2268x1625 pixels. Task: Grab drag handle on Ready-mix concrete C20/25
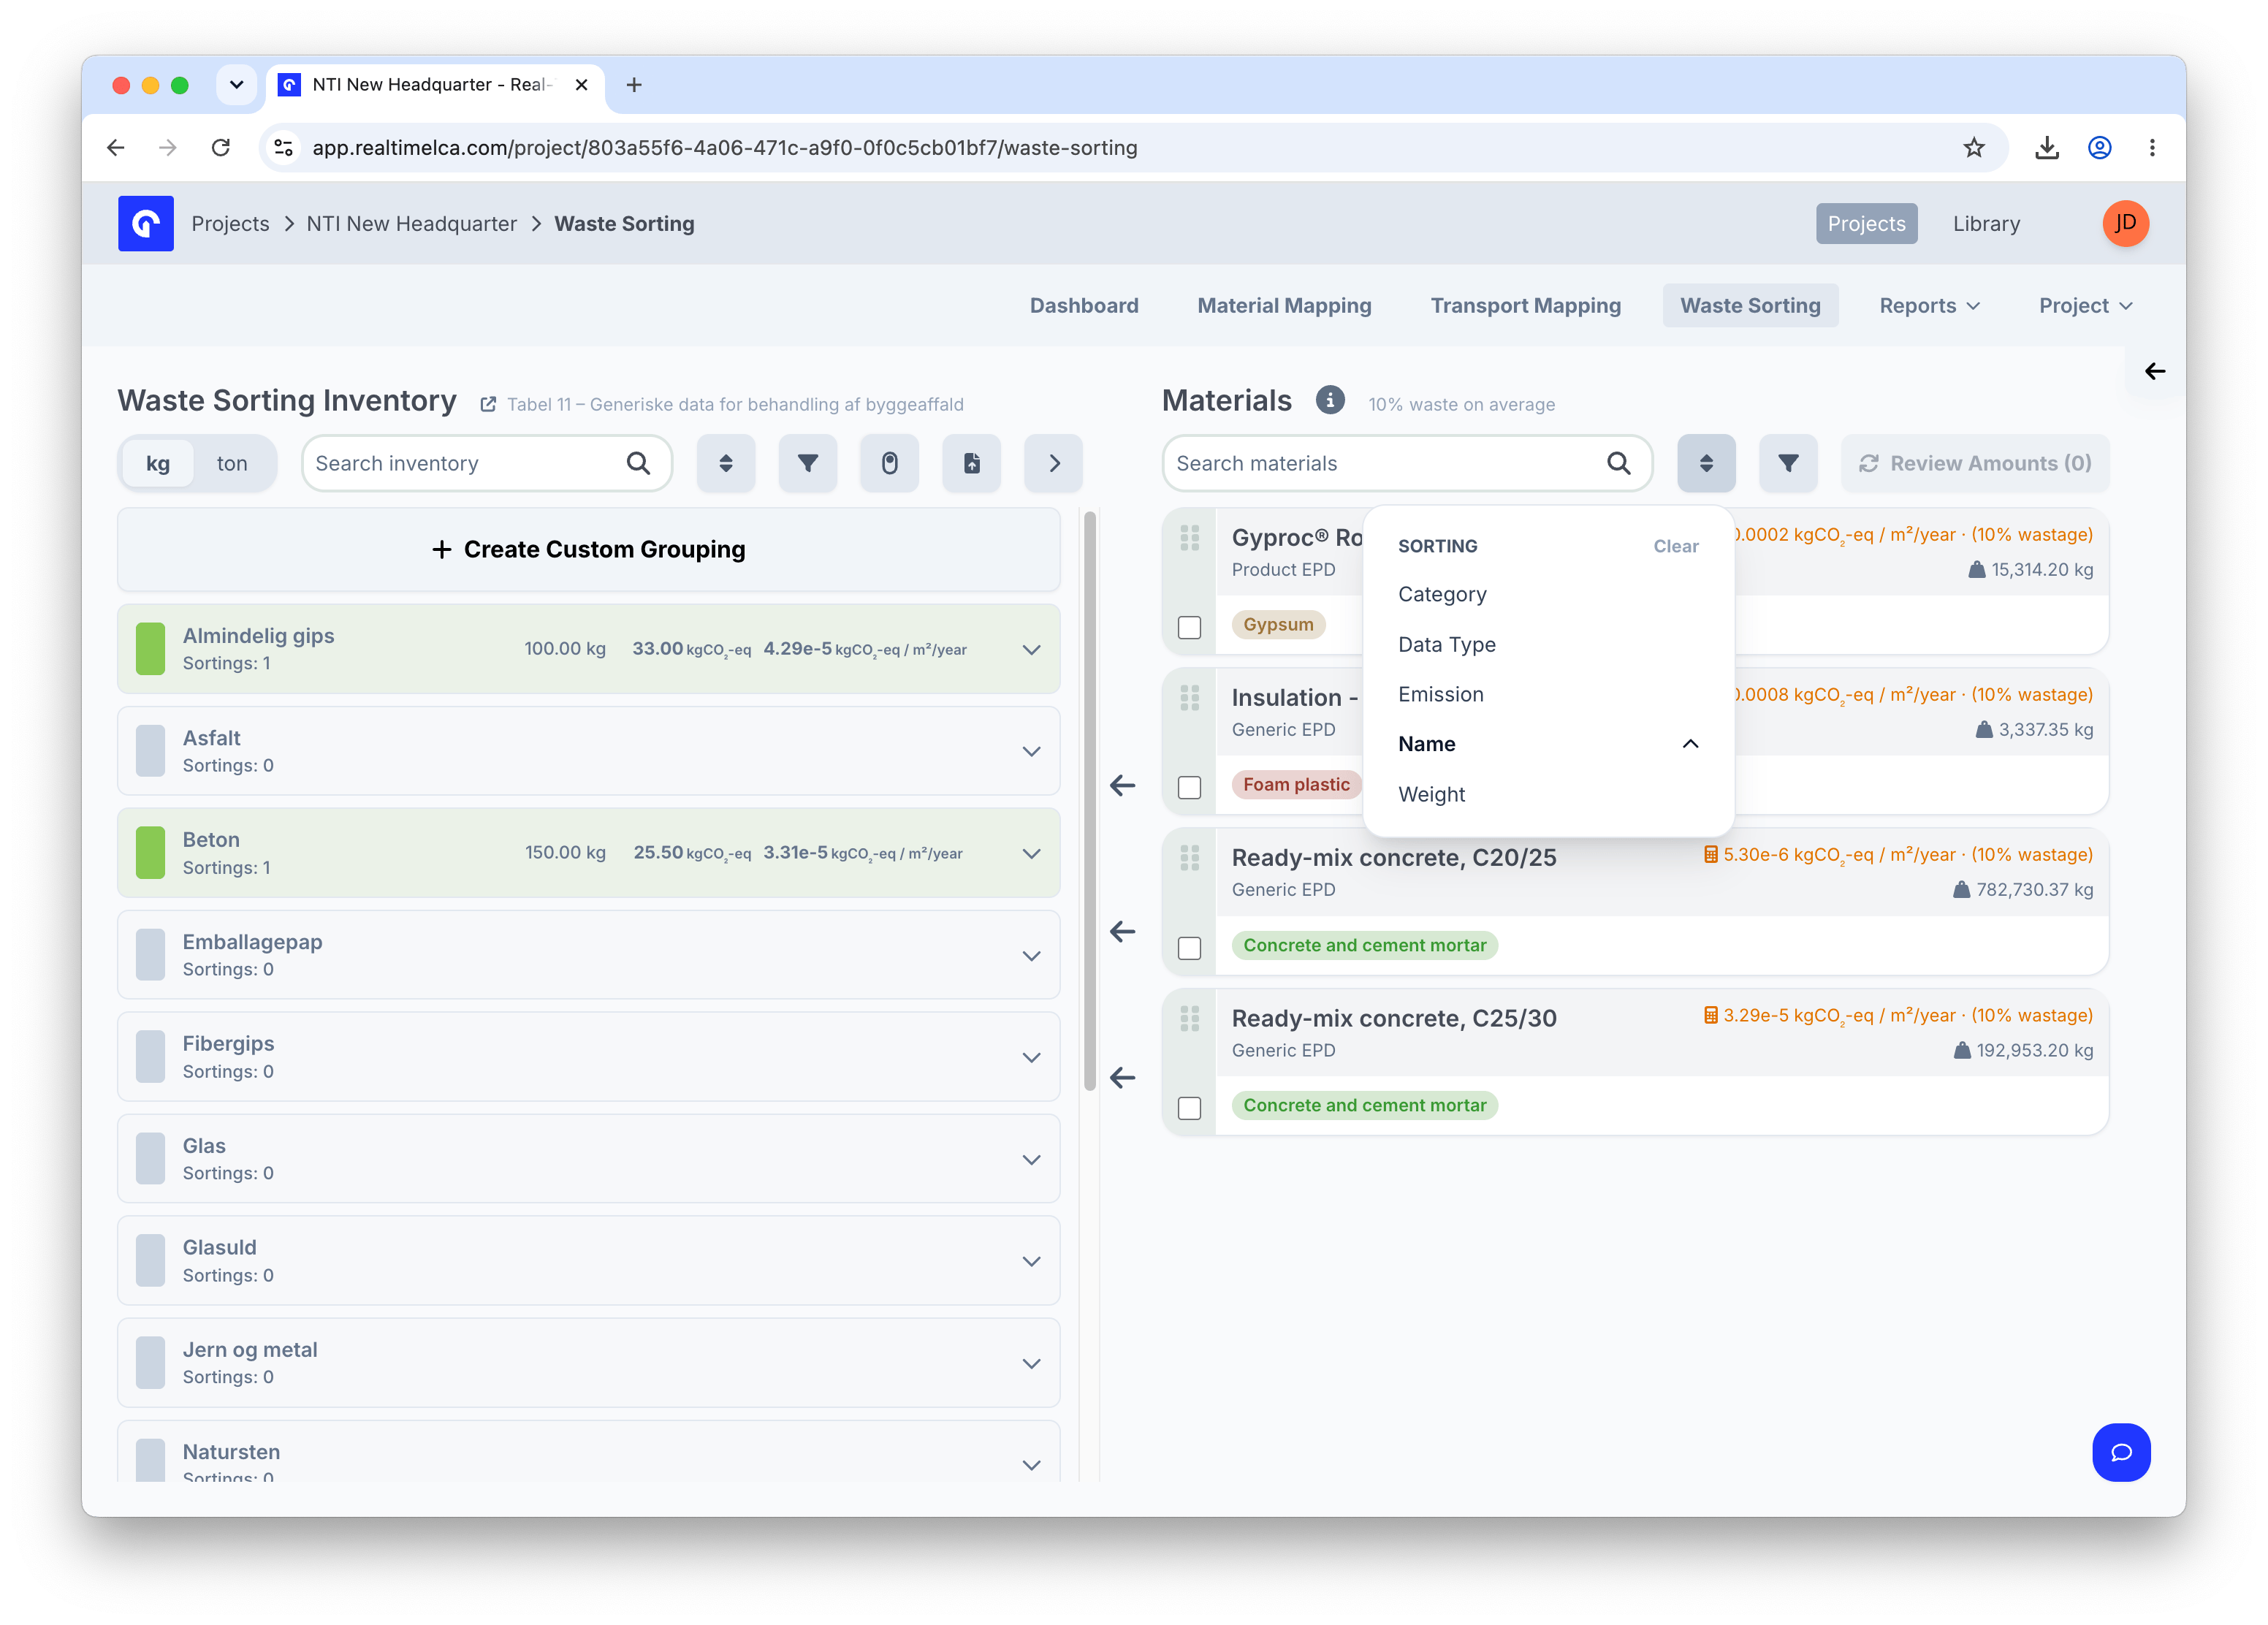1190,858
